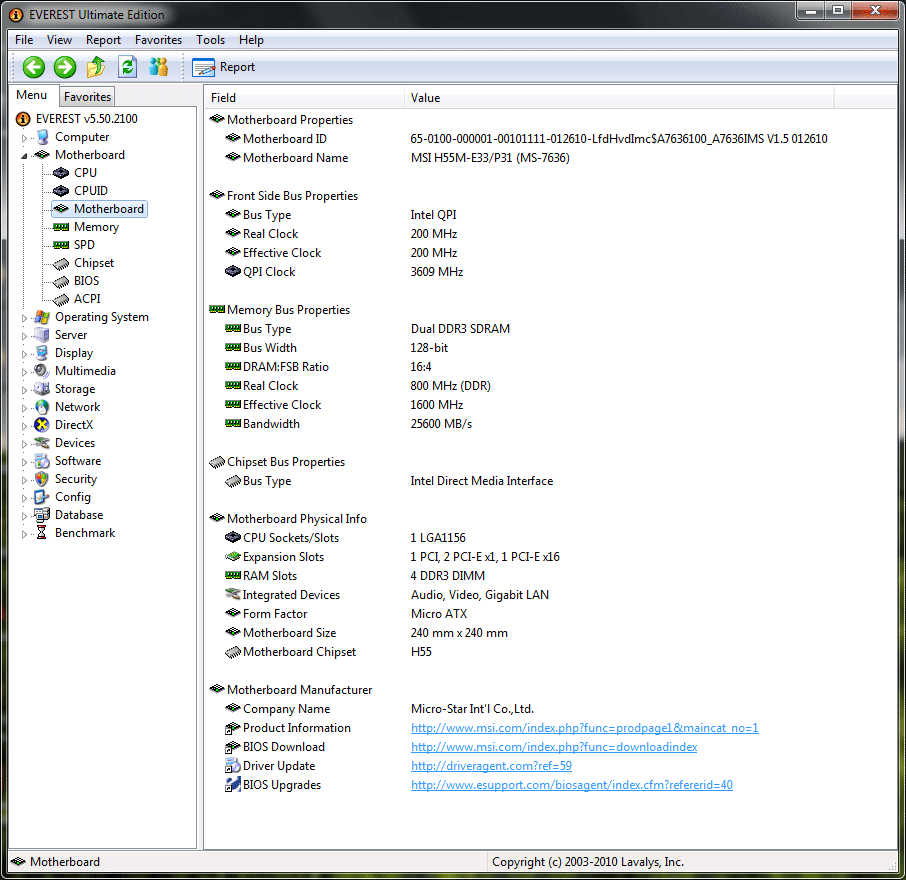
Task: Click the Report toolbar button
Action: pos(224,67)
